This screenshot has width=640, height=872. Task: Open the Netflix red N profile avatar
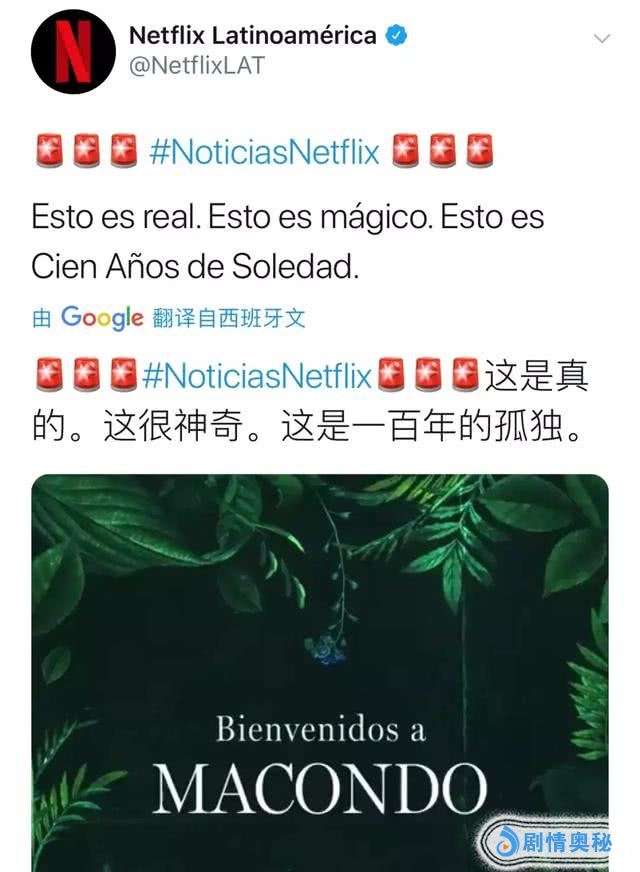point(73,51)
